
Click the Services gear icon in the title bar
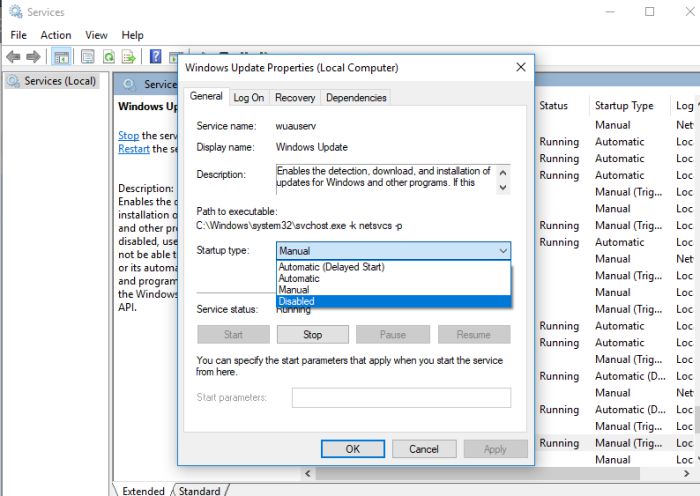click(16, 12)
